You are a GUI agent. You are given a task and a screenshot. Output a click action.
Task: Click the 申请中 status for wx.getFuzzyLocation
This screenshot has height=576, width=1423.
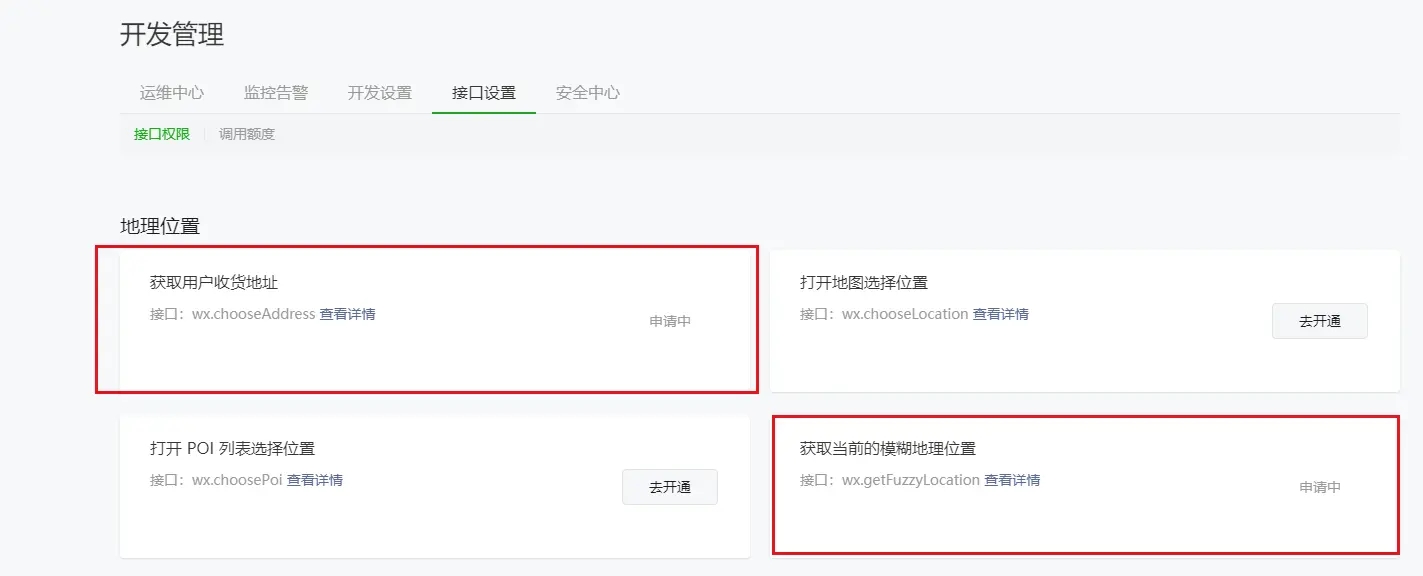click(x=1320, y=487)
